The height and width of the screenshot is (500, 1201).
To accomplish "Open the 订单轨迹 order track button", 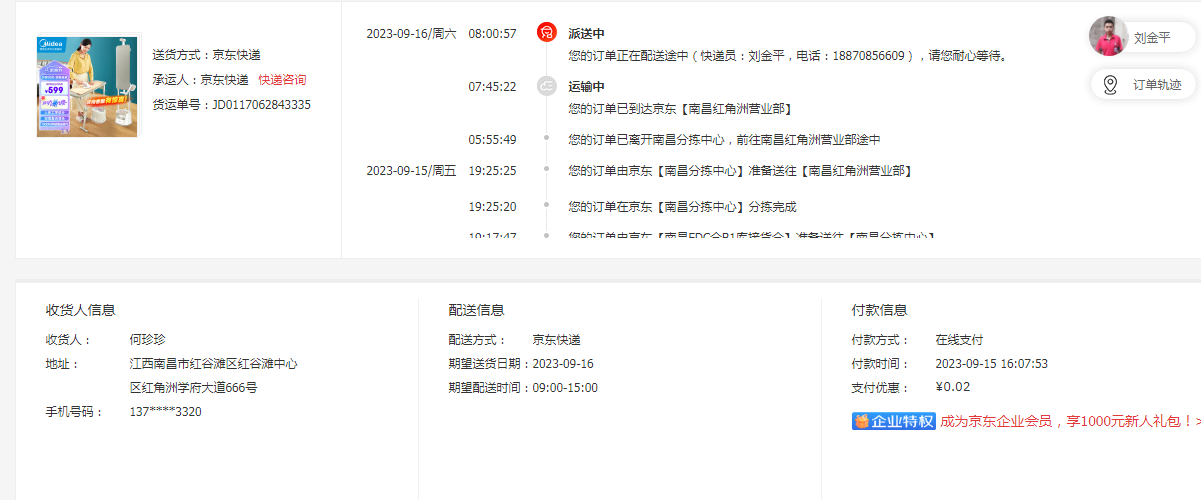I will [x=1156, y=85].
